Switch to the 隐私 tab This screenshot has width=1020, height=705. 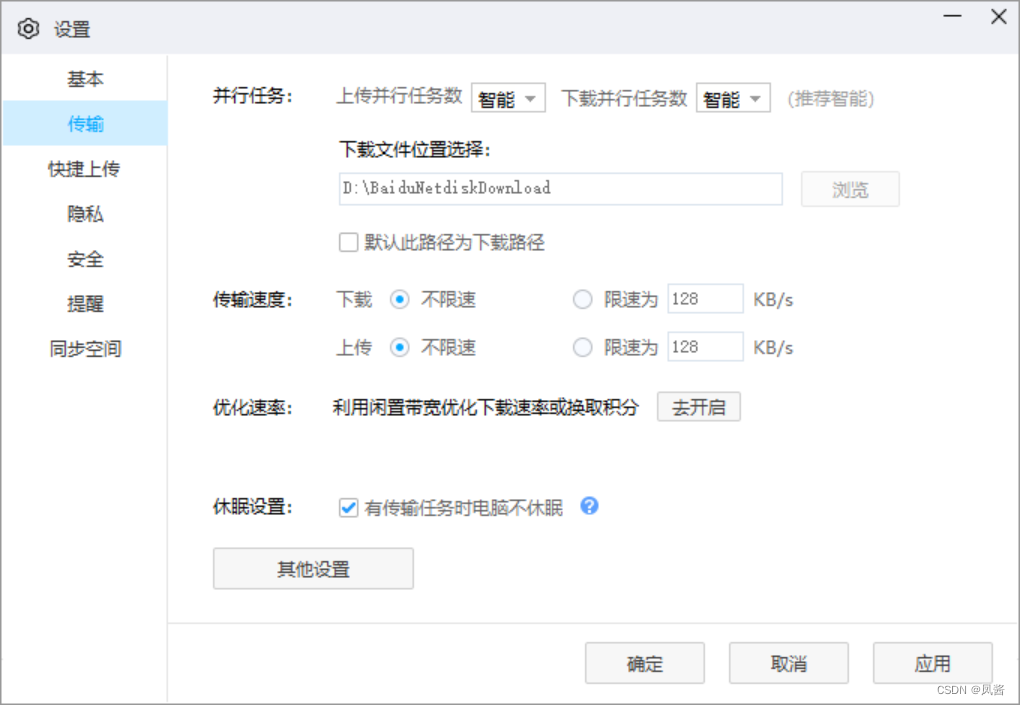coord(85,214)
